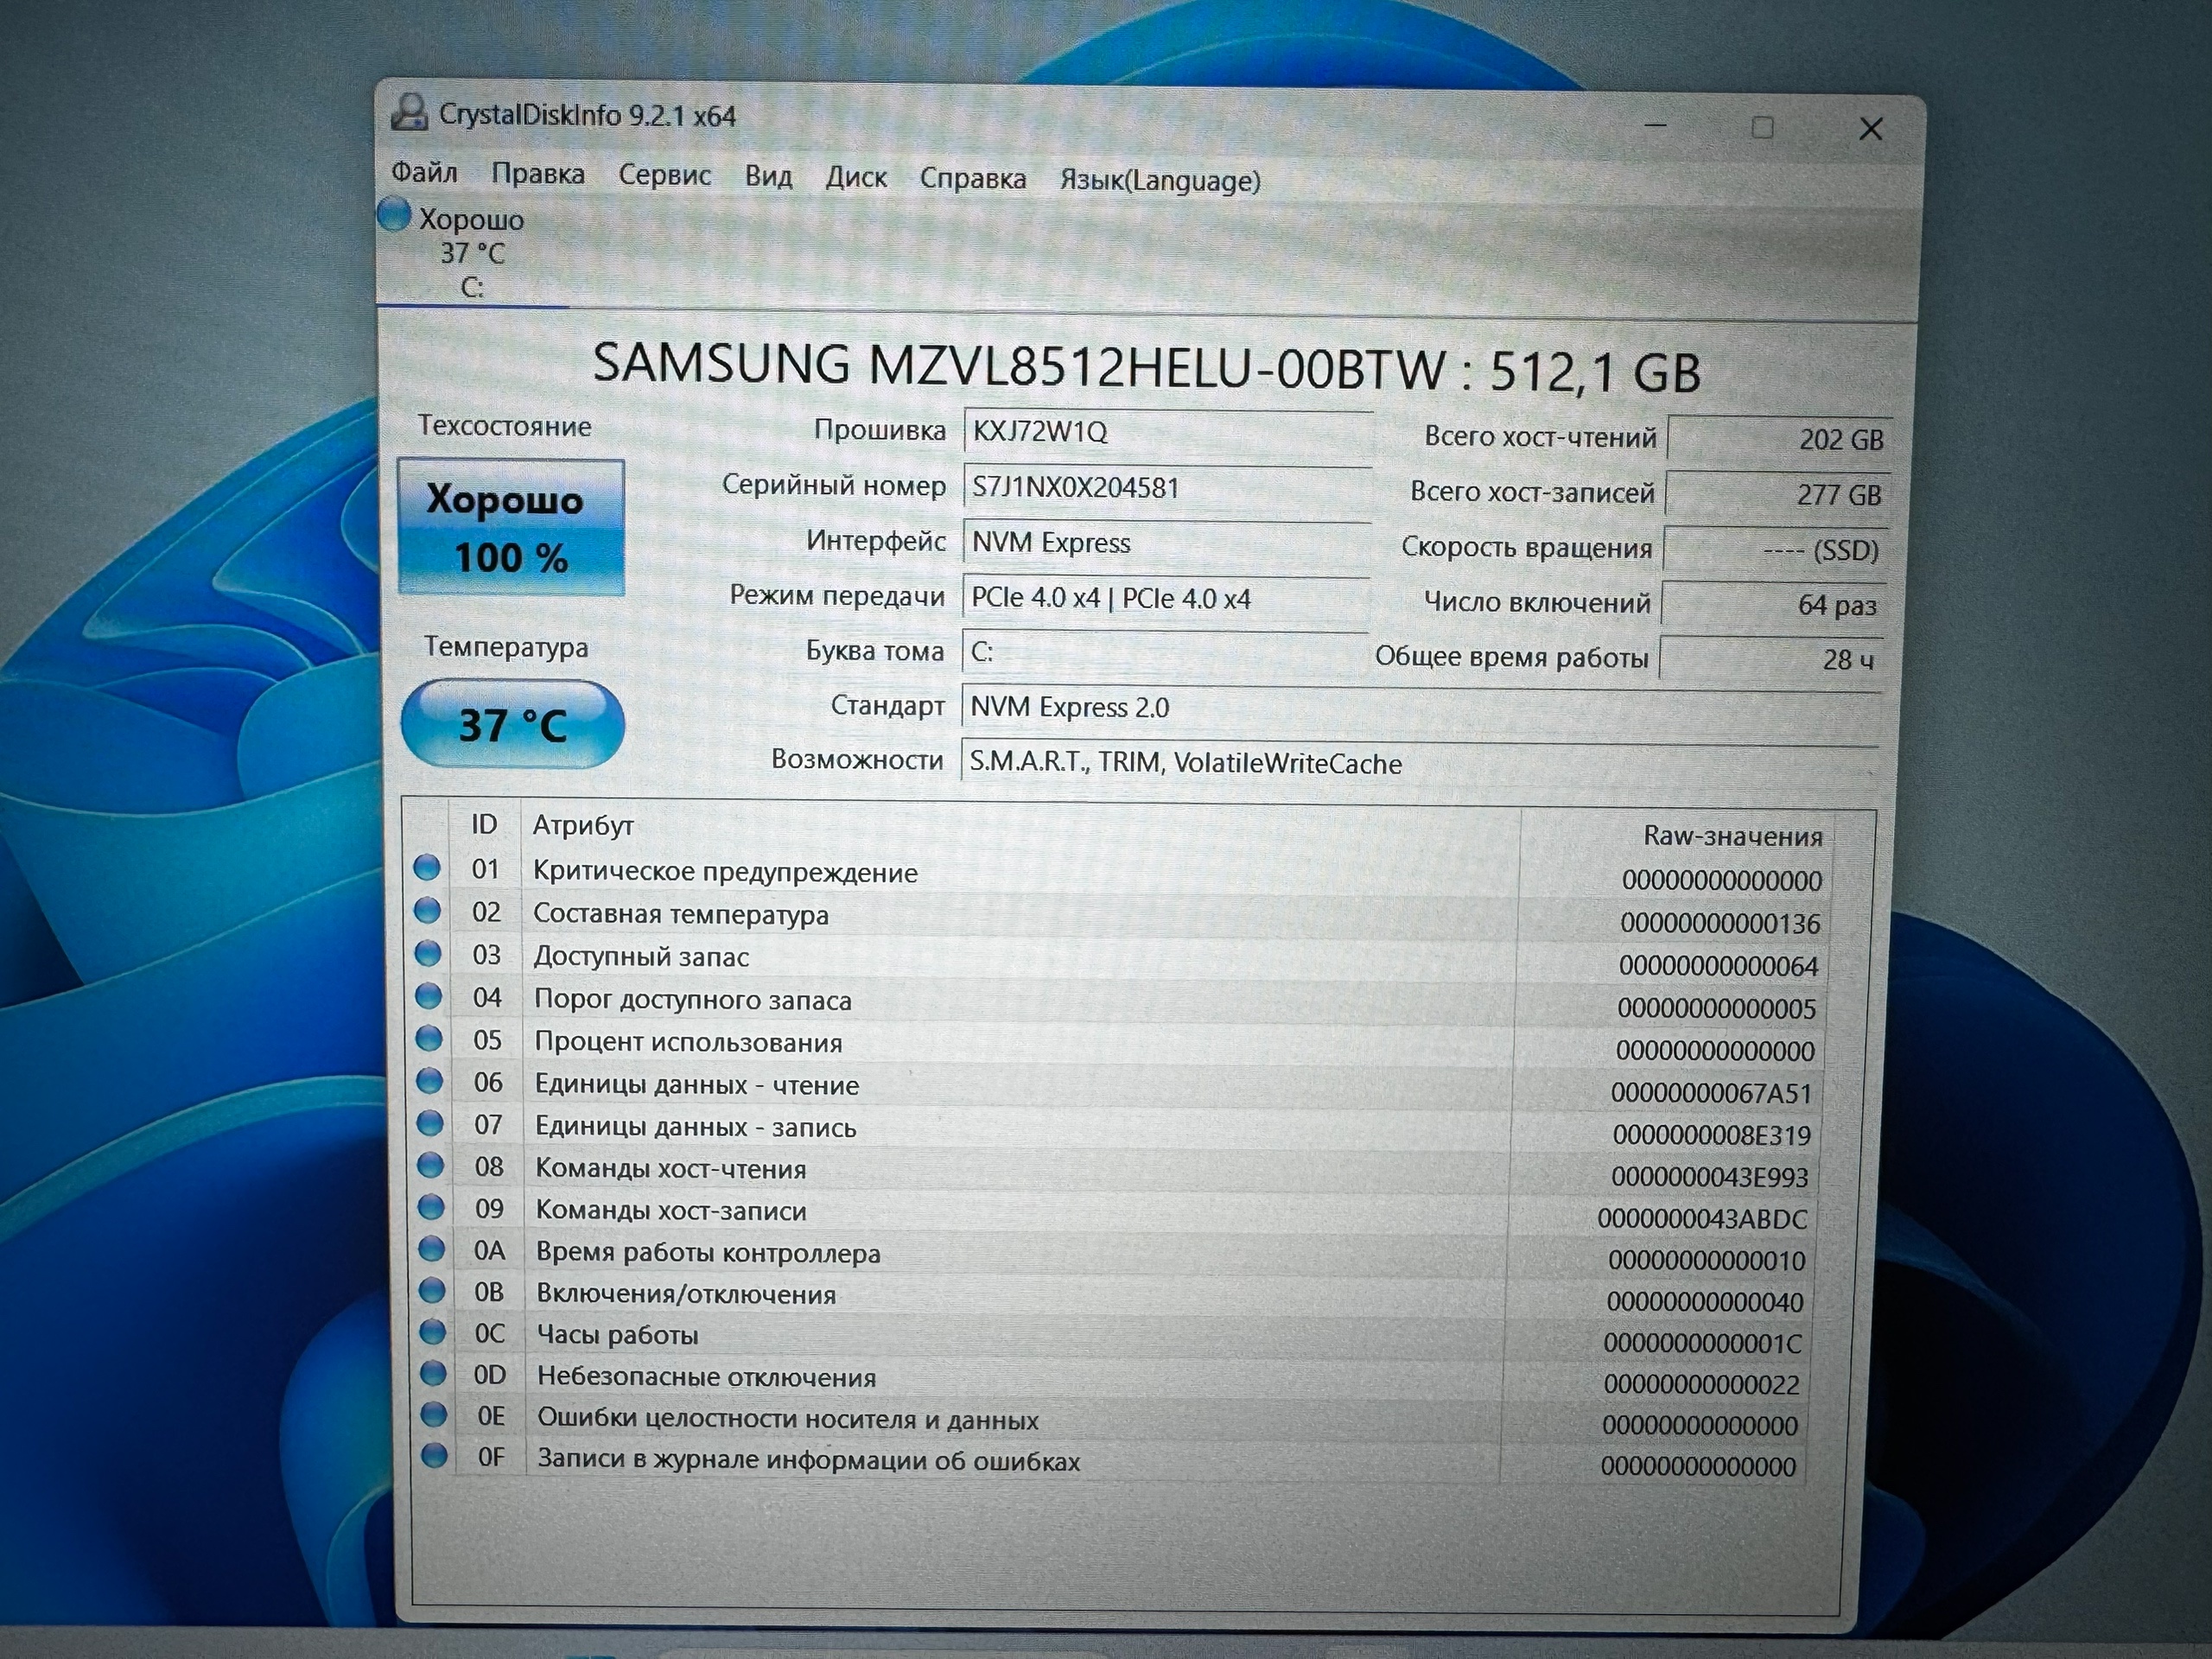Image resolution: width=2212 pixels, height=1659 pixels.
Task: Click raw value 0000000043ABDC
Action: click(1702, 1219)
